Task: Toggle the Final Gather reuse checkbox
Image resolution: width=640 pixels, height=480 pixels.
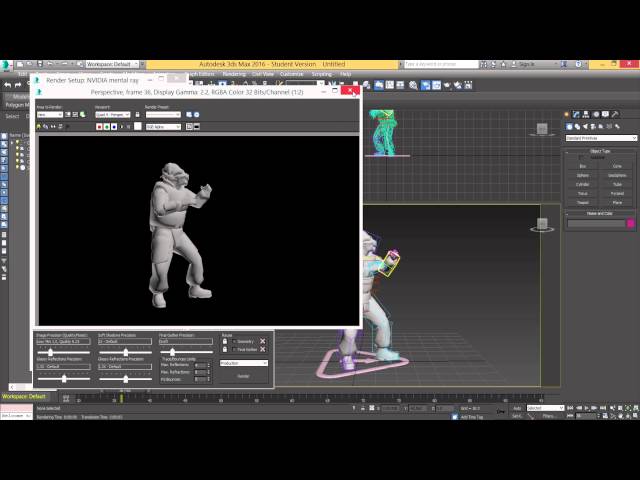Action: click(x=234, y=349)
